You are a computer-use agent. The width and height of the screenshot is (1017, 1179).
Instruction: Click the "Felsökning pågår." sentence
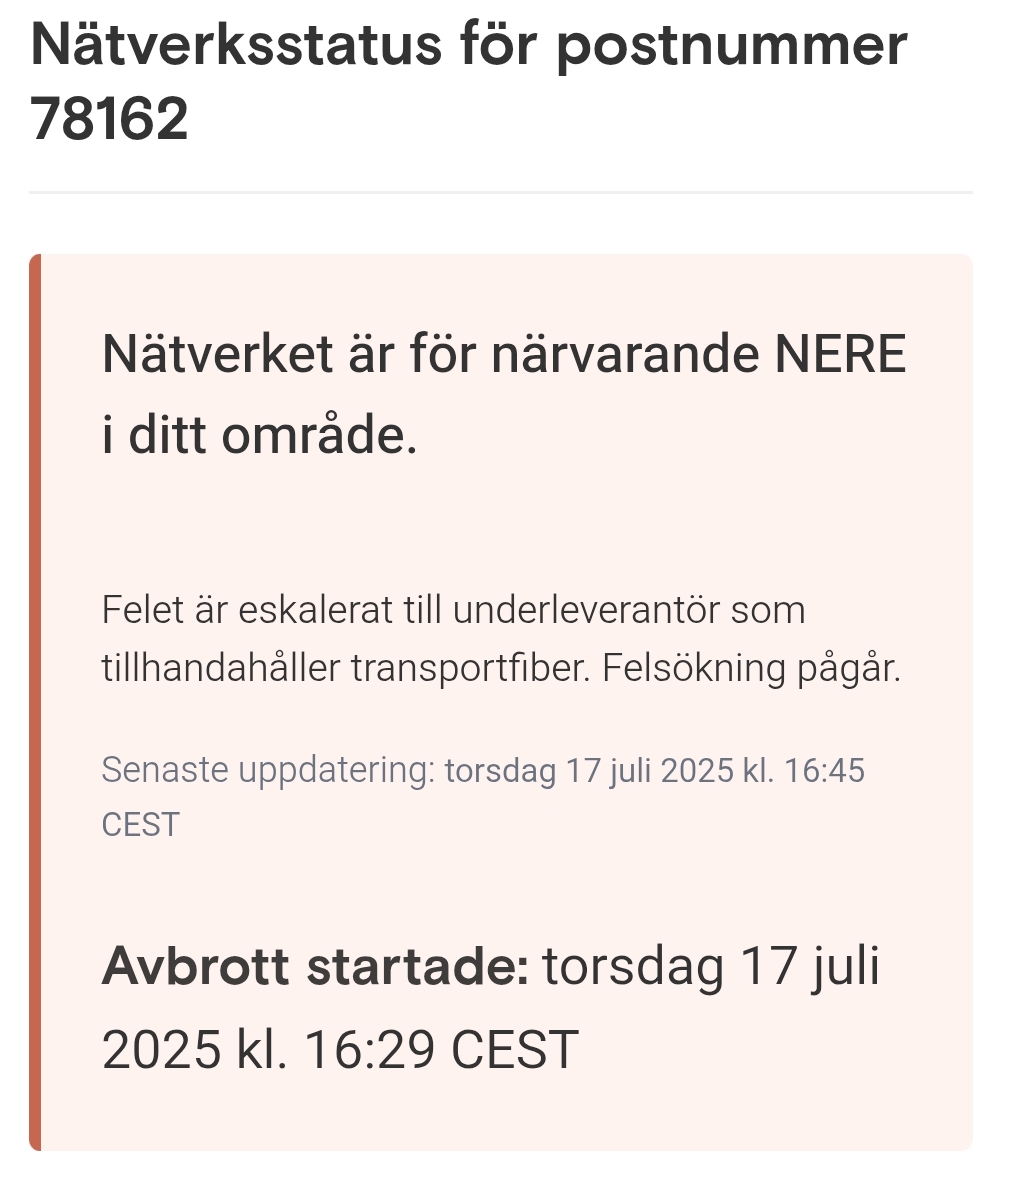coord(751,668)
